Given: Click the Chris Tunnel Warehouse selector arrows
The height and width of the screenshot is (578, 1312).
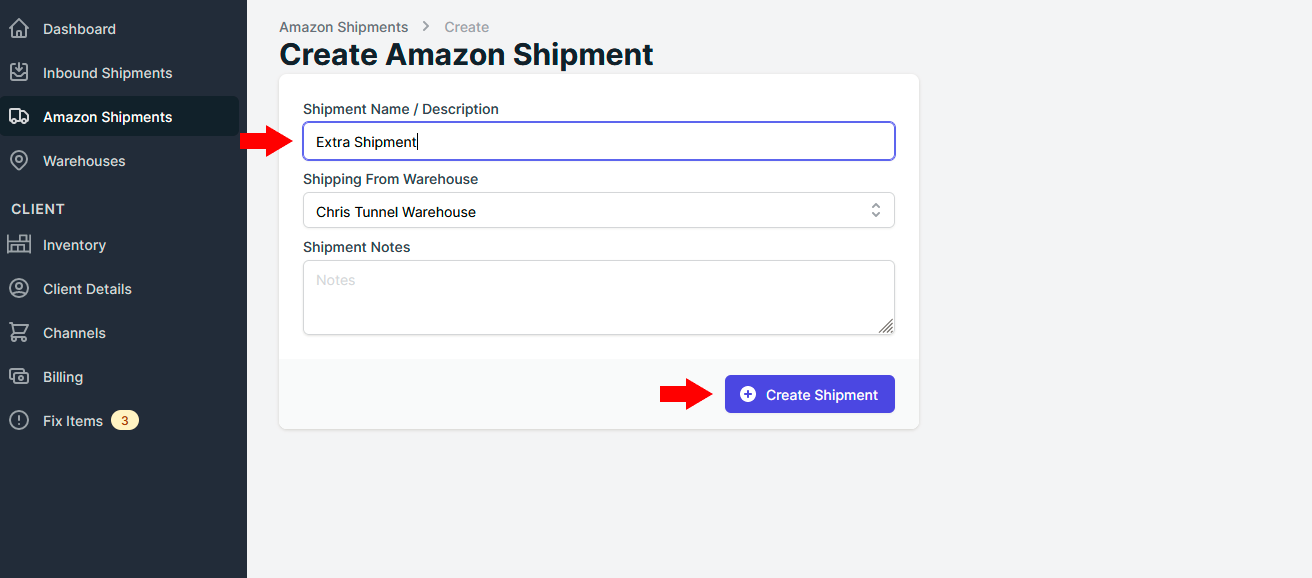Looking at the screenshot, I should (876, 211).
